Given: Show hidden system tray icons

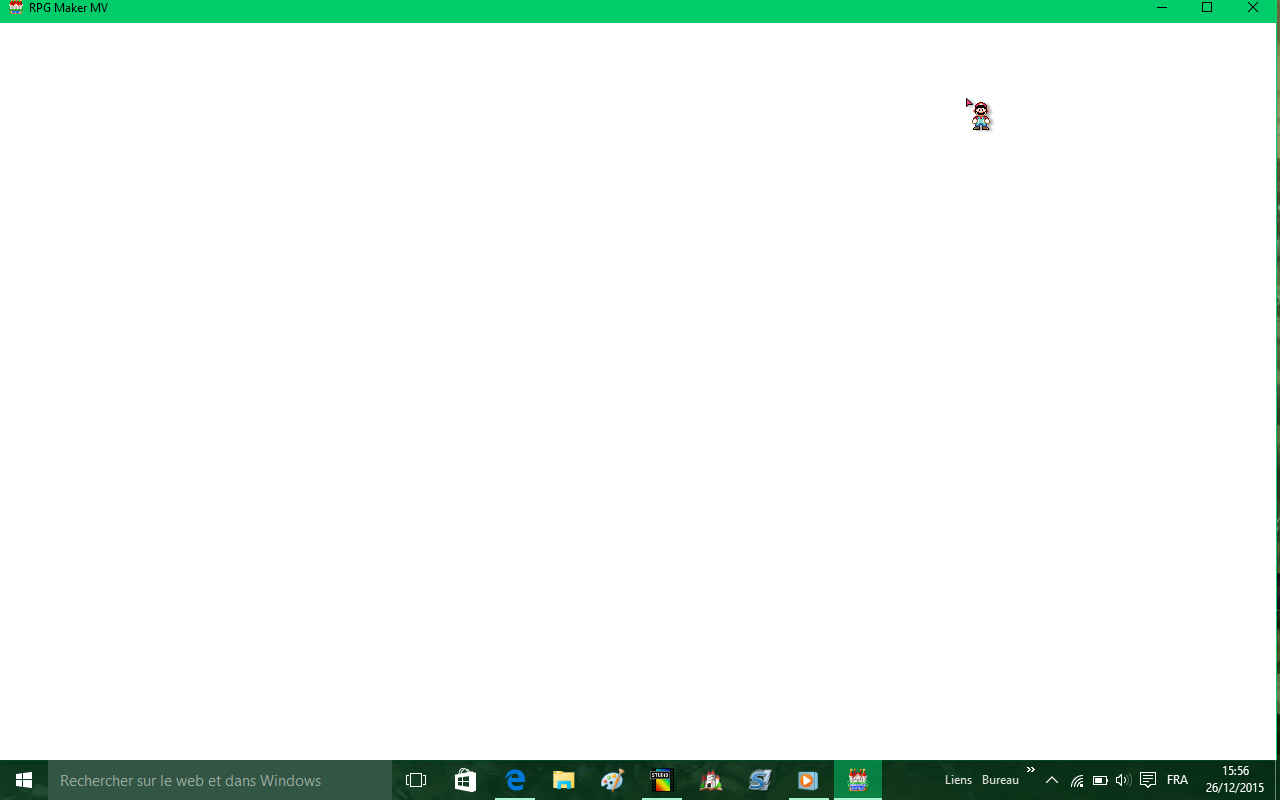Looking at the screenshot, I should click(1051, 780).
